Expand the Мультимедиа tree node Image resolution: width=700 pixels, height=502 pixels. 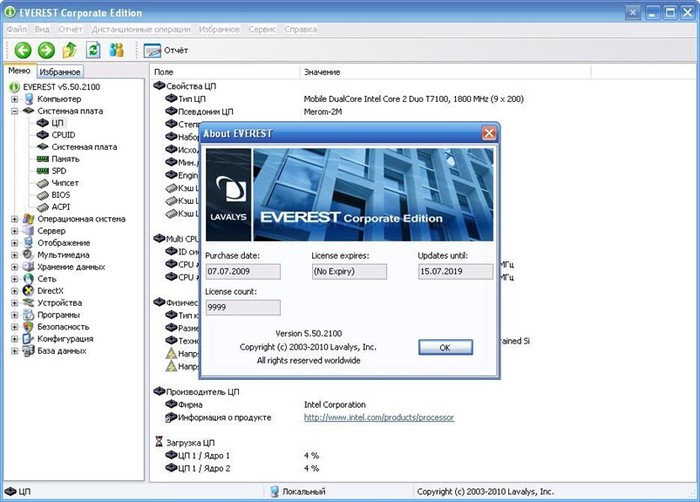pos(15,255)
